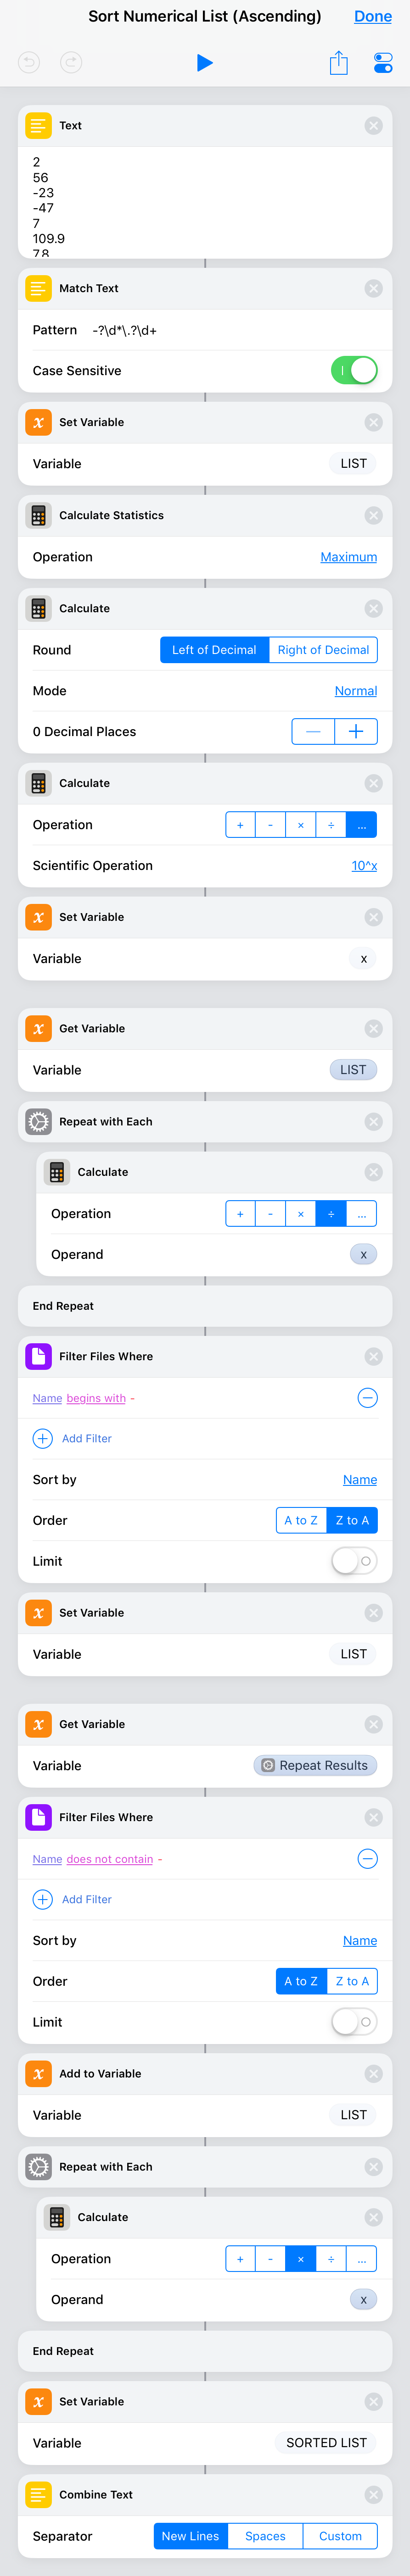This screenshot has height=2576, width=410.
Task: Select Right of Decimal rounding
Action: (323, 650)
